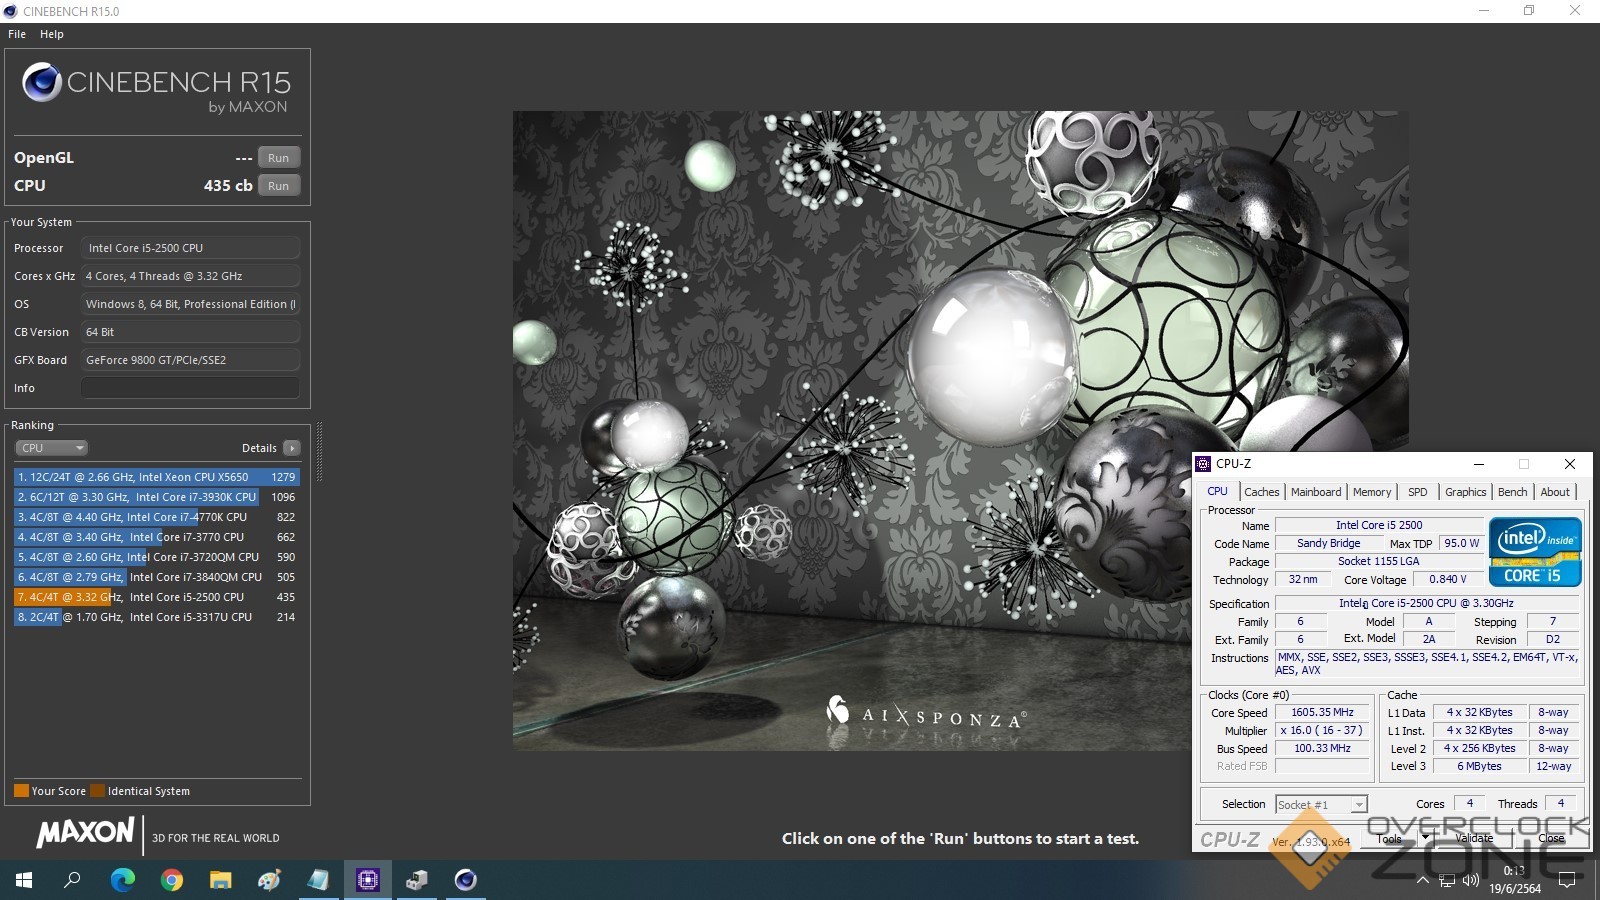The height and width of the screenshot is (900, 1600).
Task: Open File Explorer from the taskbar
Action: click(221, 880)
